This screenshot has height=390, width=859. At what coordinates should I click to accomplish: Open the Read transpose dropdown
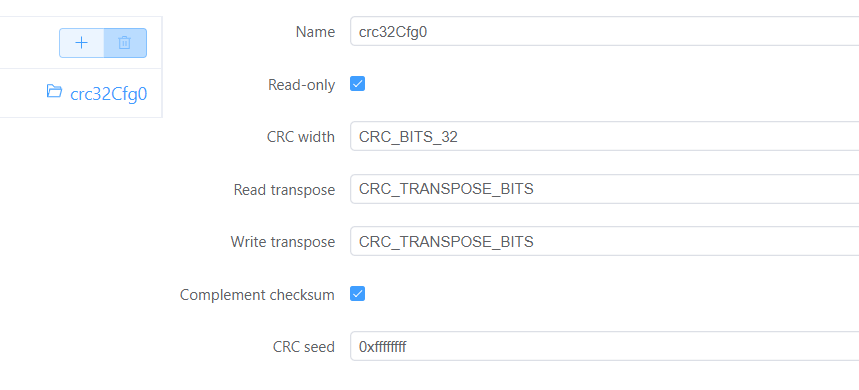(604, 189)
